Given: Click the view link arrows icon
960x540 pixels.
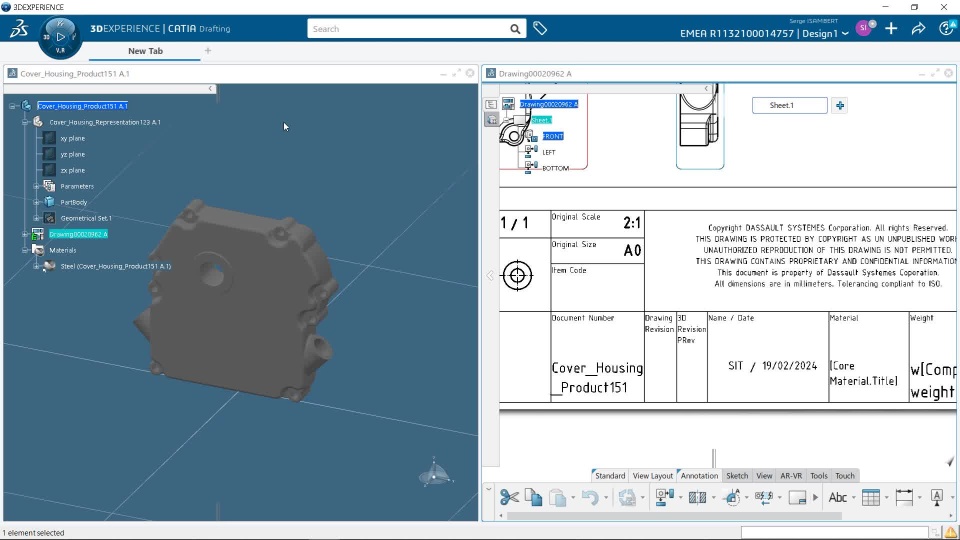Looking at the screenshot, I should (x=763, y=497).
